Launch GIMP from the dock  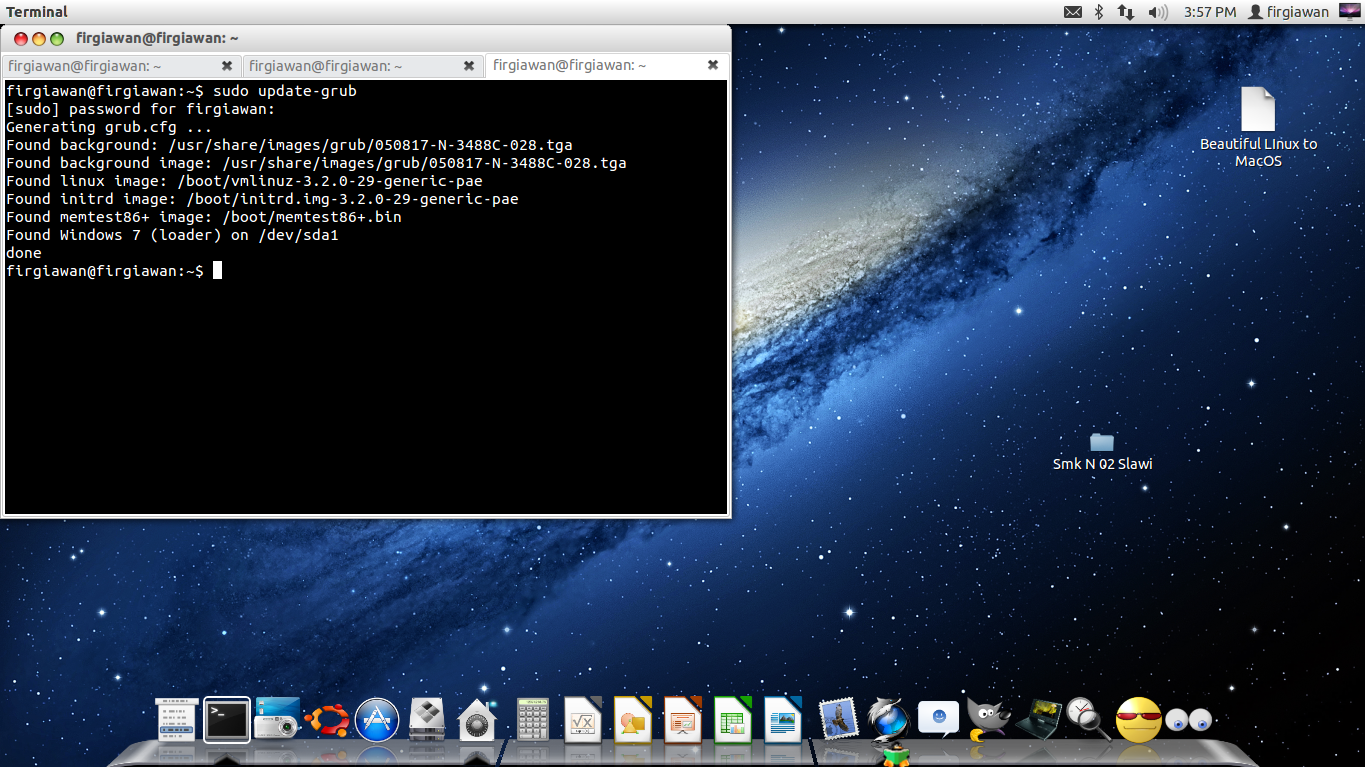pos(987,720)
